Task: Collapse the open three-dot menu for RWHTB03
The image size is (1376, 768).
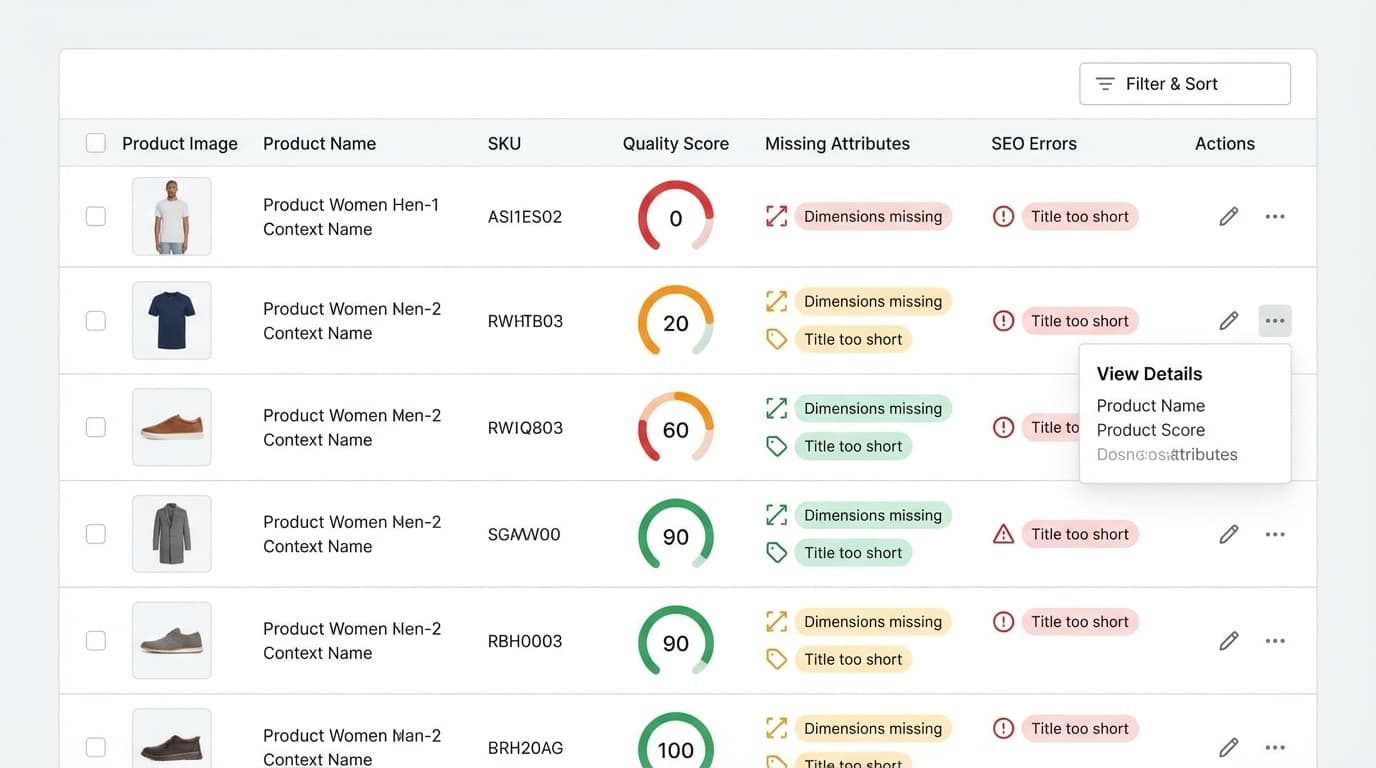Action: click(x=1275, y=321)
